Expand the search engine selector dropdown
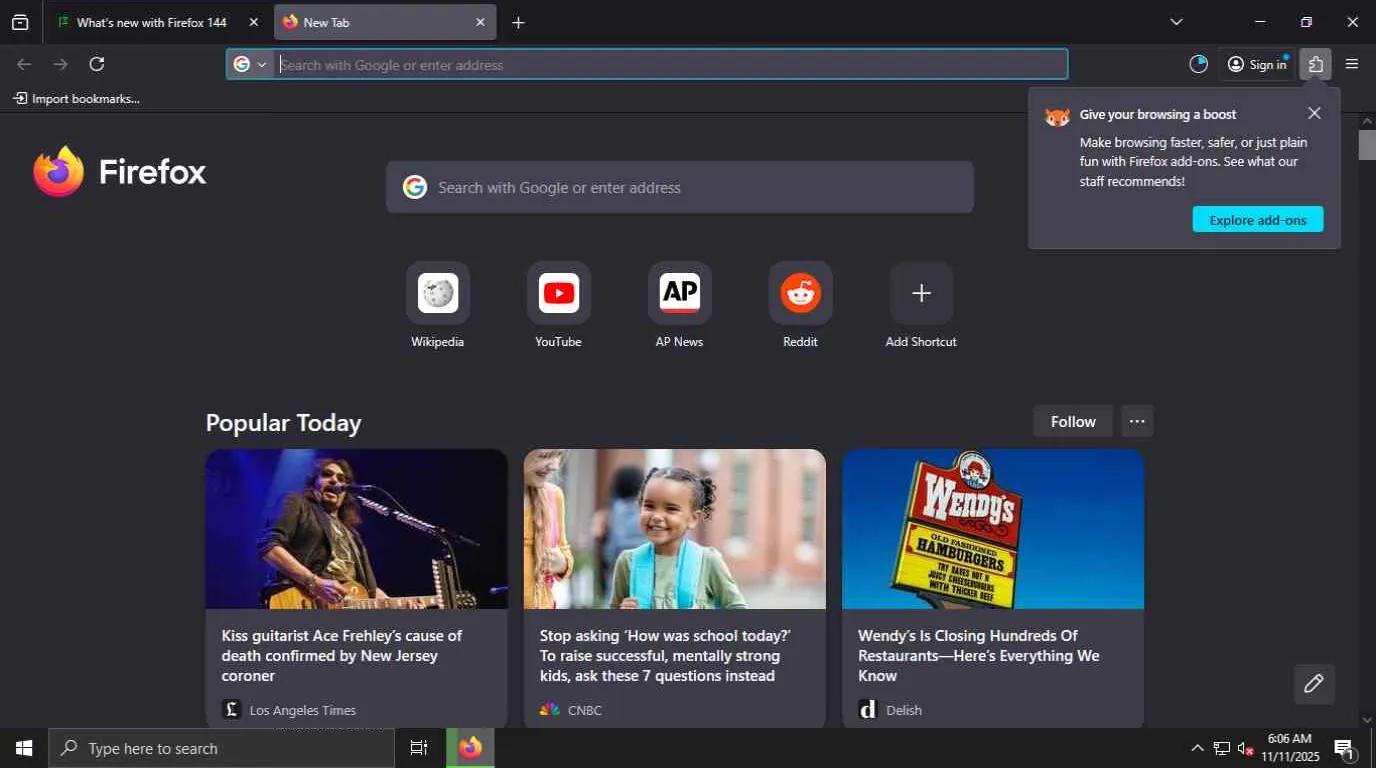The height and width of the screenshot is (768, 1376). click(251, 64)
